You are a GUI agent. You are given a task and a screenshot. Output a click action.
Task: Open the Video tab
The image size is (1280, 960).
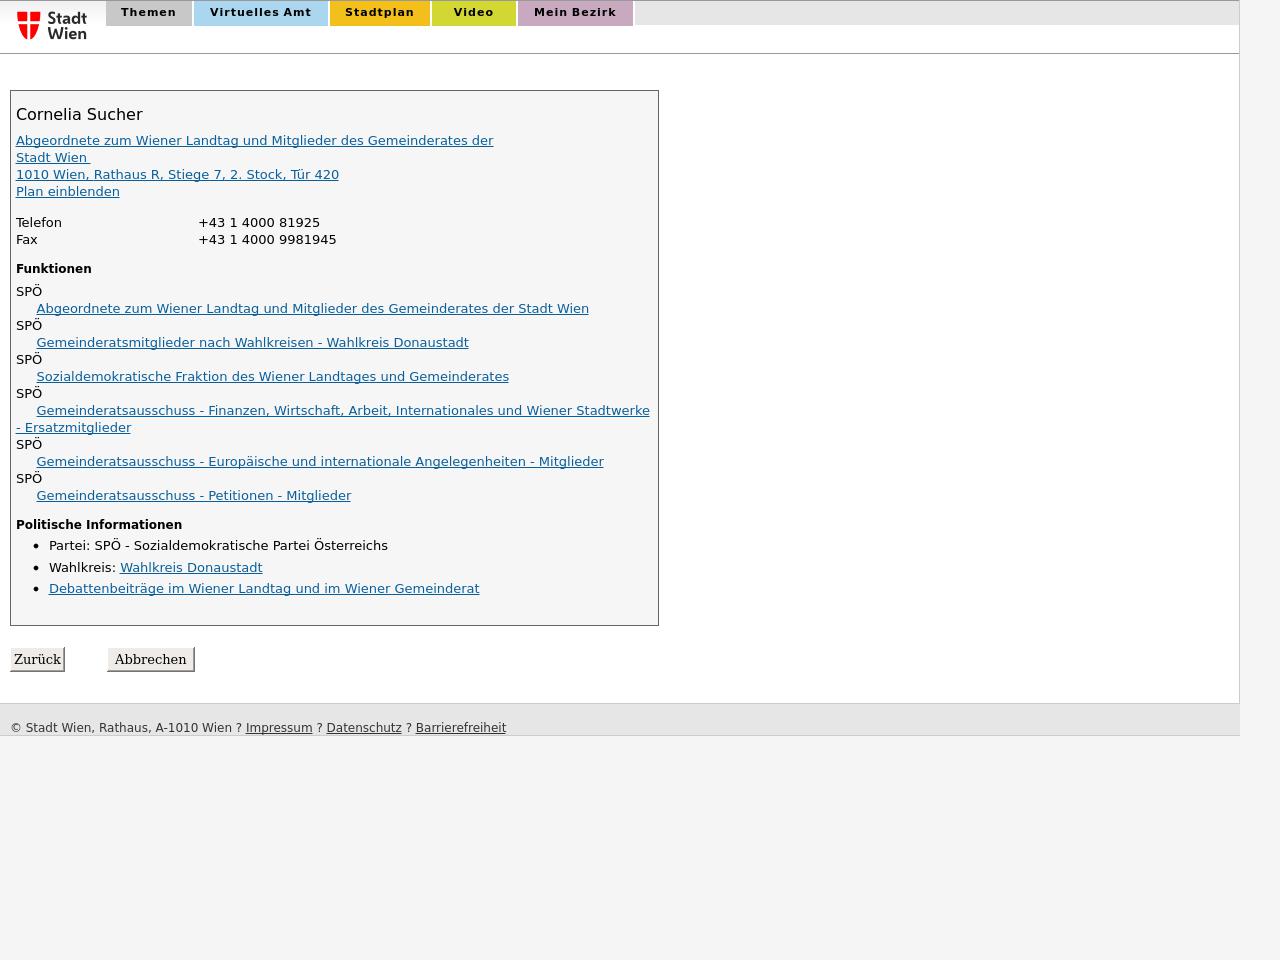coord(473,13)
